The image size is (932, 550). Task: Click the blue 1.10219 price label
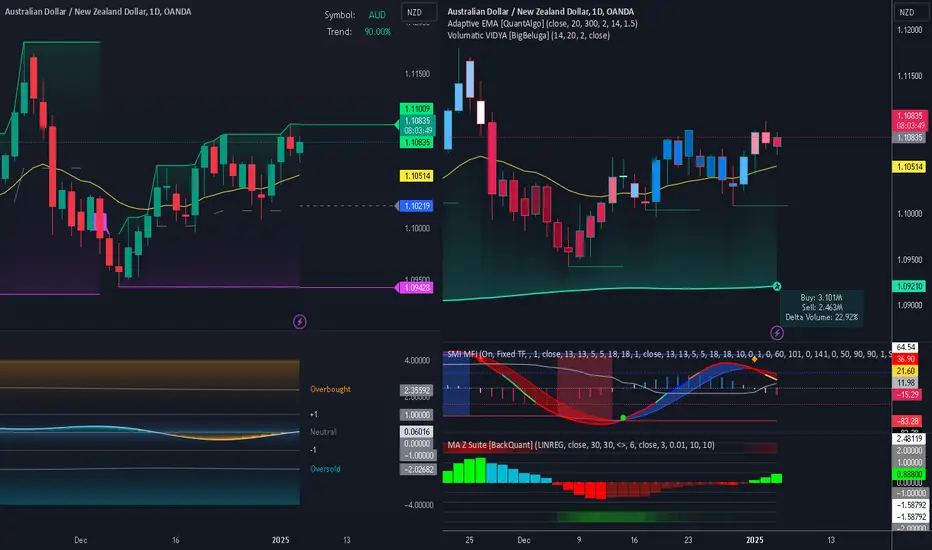pos(417,206)
